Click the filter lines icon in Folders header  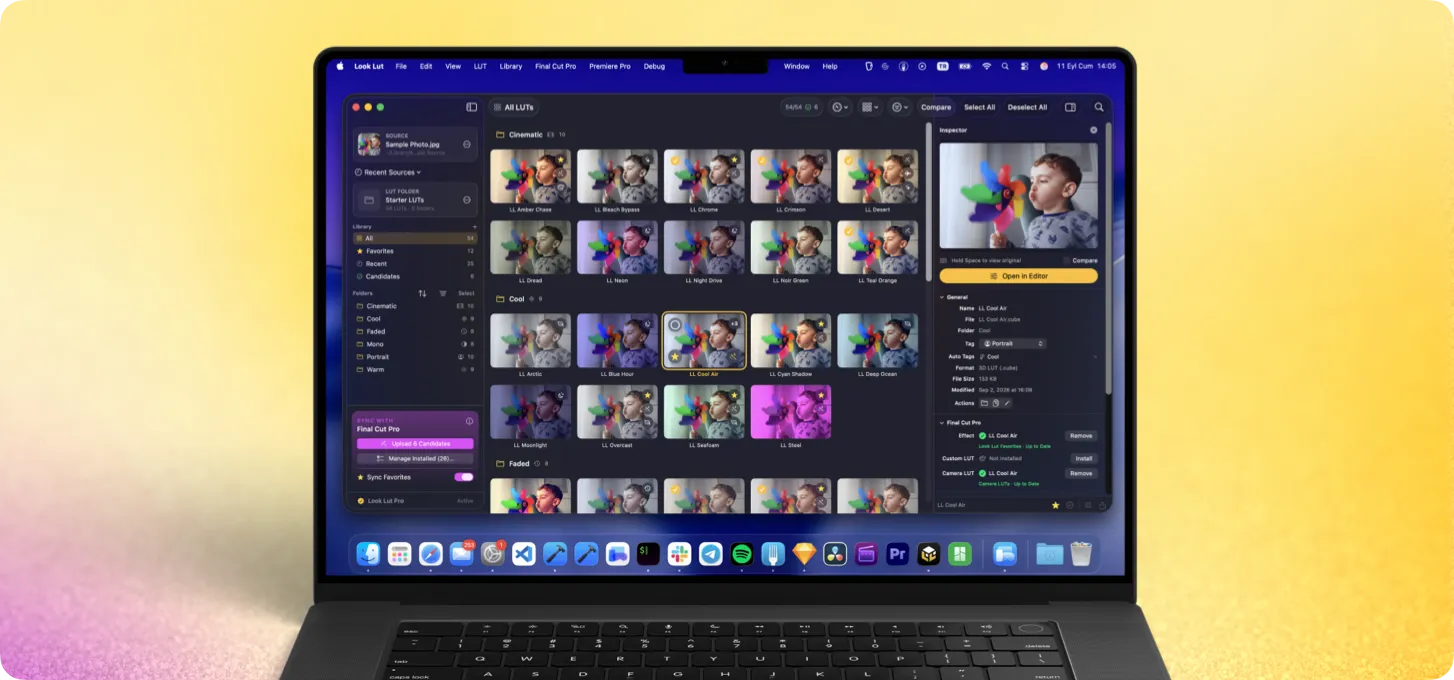tap(443, 293)
